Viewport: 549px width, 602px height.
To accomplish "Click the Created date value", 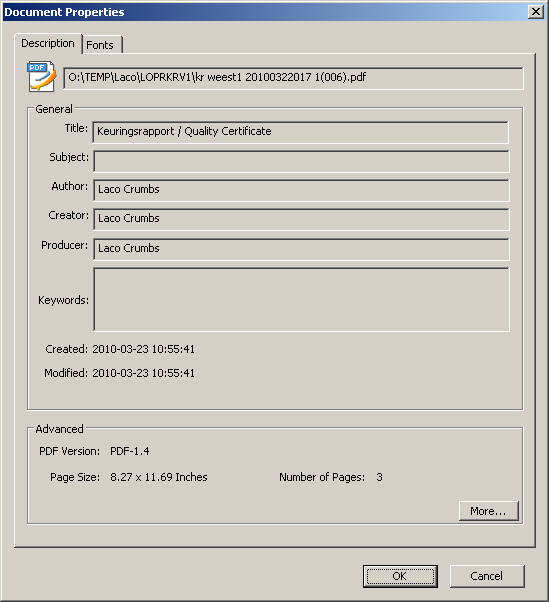I will 143,349.
